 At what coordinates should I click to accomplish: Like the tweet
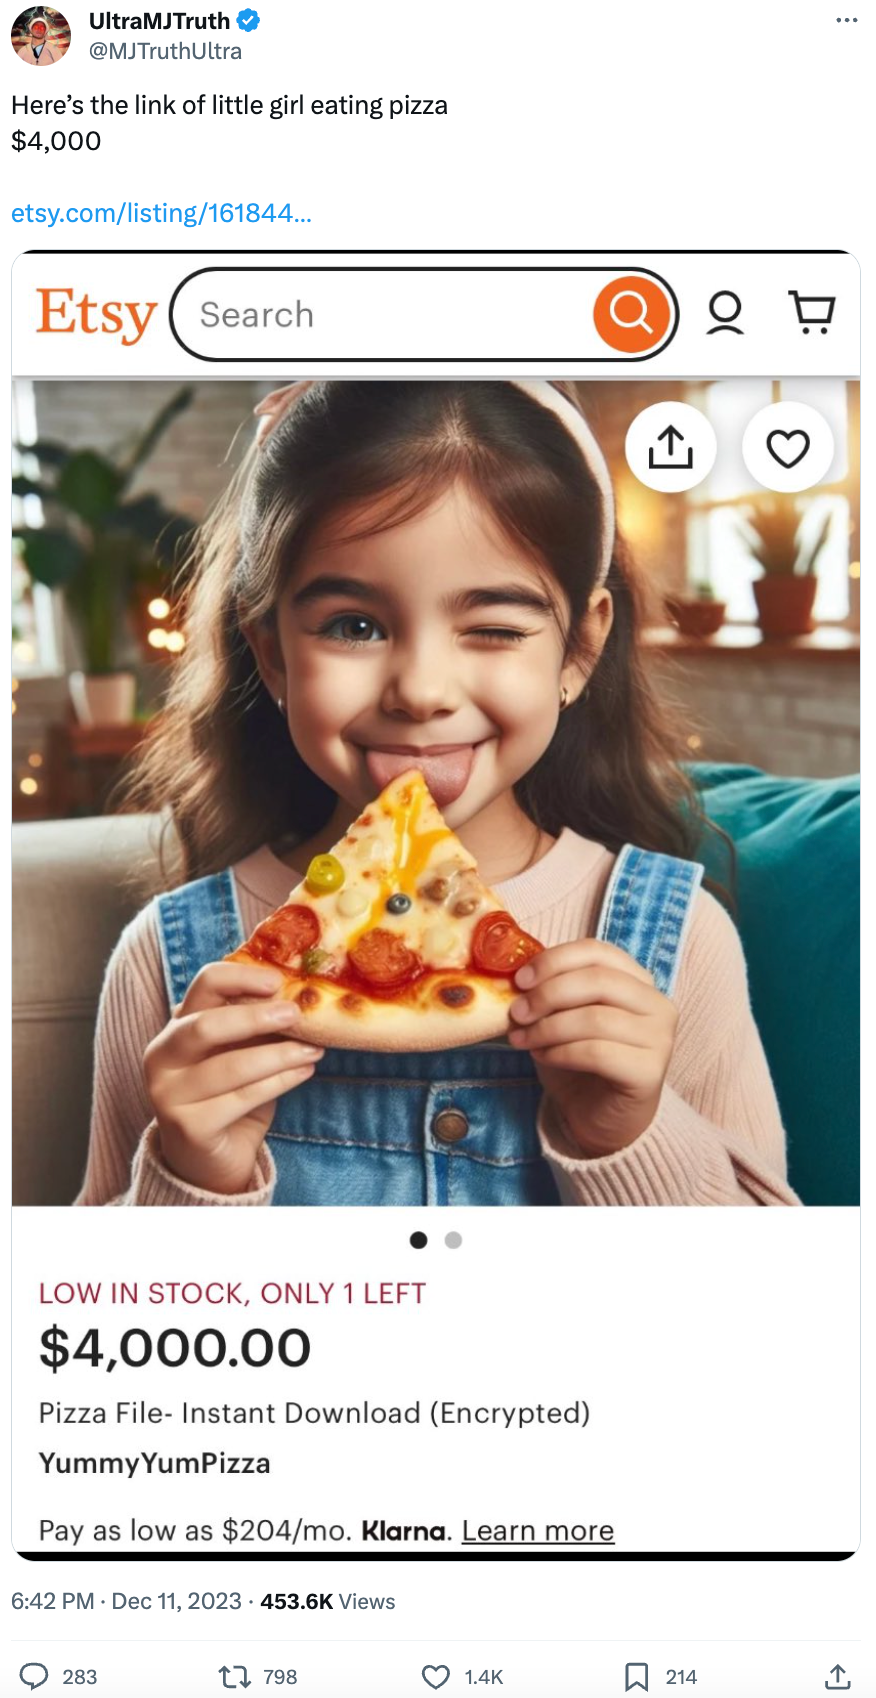(x=436, y=1676)
